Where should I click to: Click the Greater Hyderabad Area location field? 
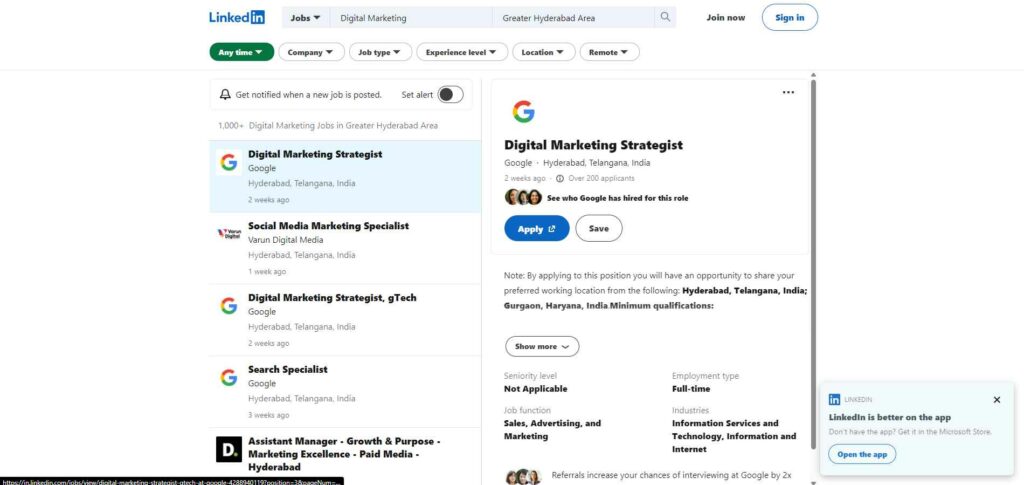point(573,18)
